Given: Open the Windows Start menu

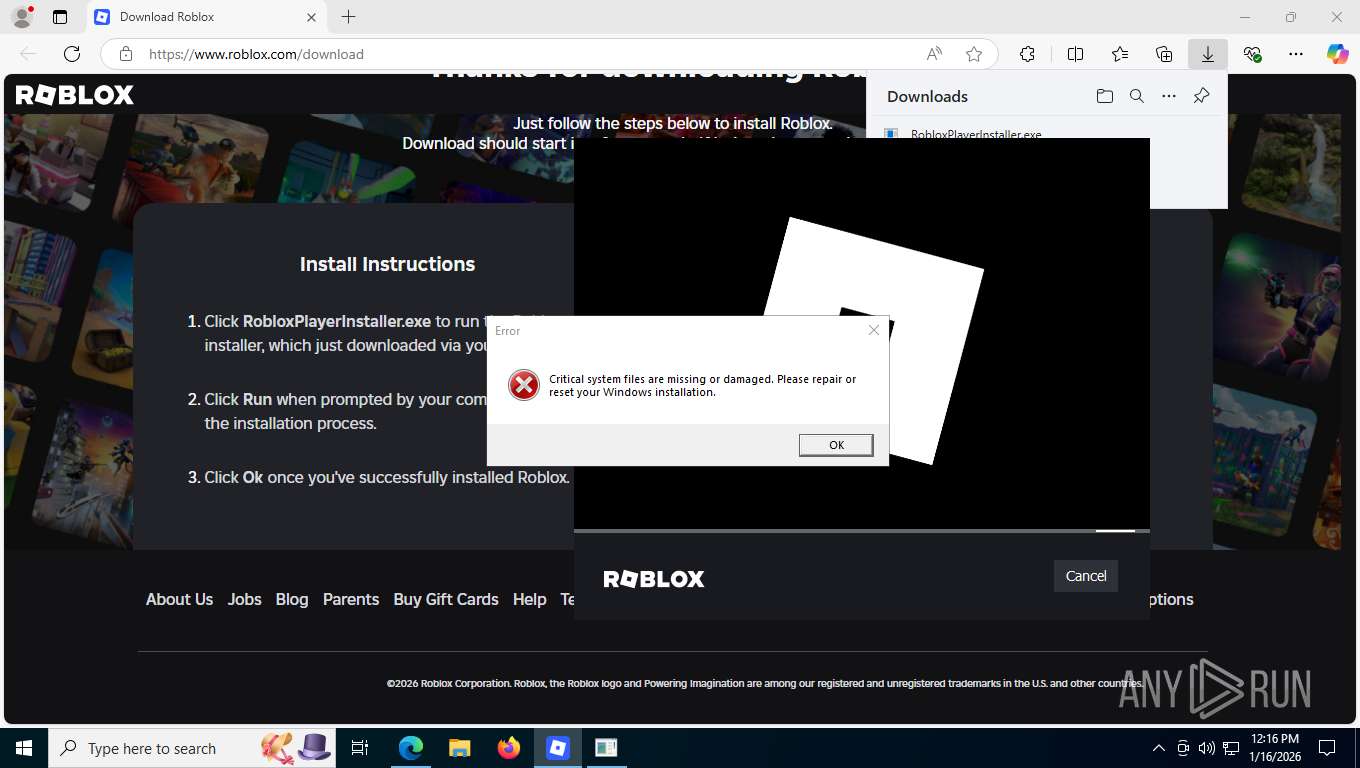Looking at the screenshot, I should [23, 748].
